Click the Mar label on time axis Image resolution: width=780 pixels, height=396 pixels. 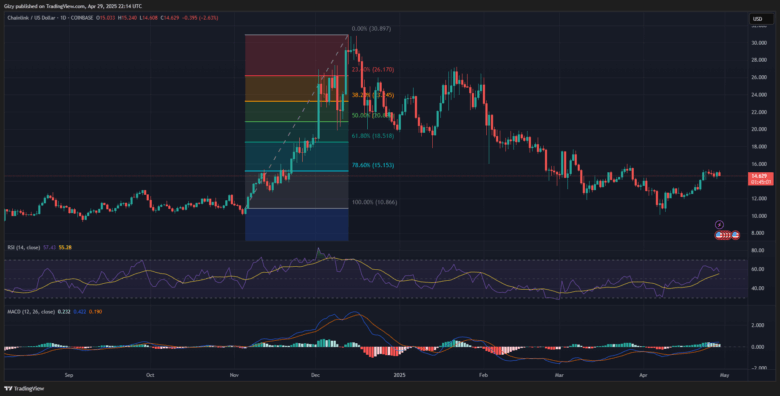558,376
